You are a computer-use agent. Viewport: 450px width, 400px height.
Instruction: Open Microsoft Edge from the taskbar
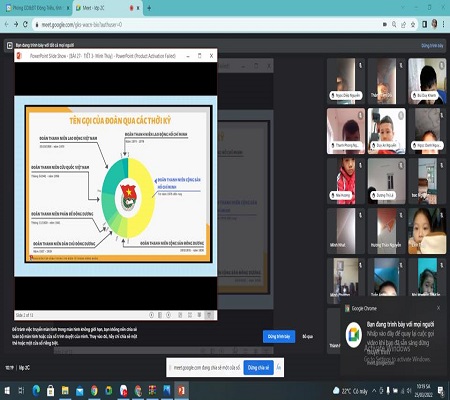(36, 391)
